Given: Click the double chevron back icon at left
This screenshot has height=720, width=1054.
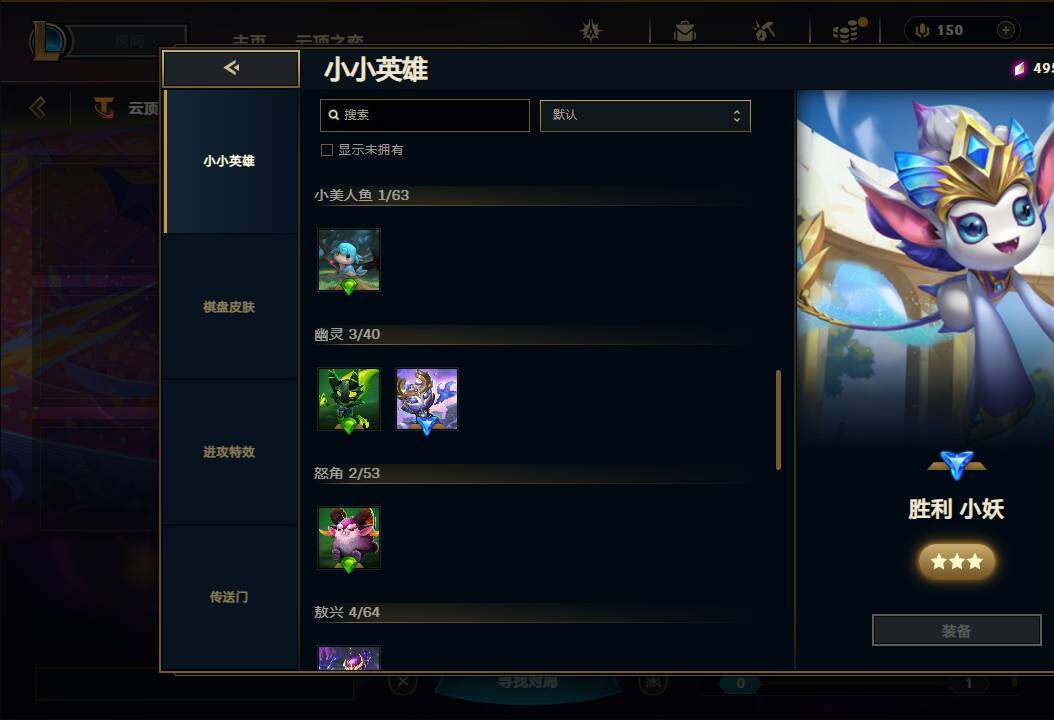Looking at the screenshot, I should pos(38,108).
